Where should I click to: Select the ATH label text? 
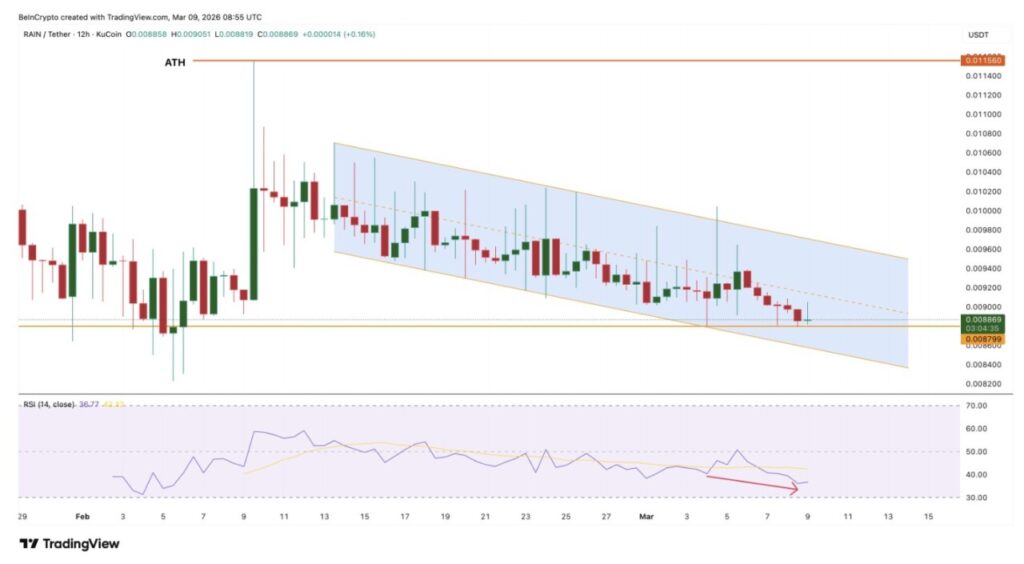(174, 62)
